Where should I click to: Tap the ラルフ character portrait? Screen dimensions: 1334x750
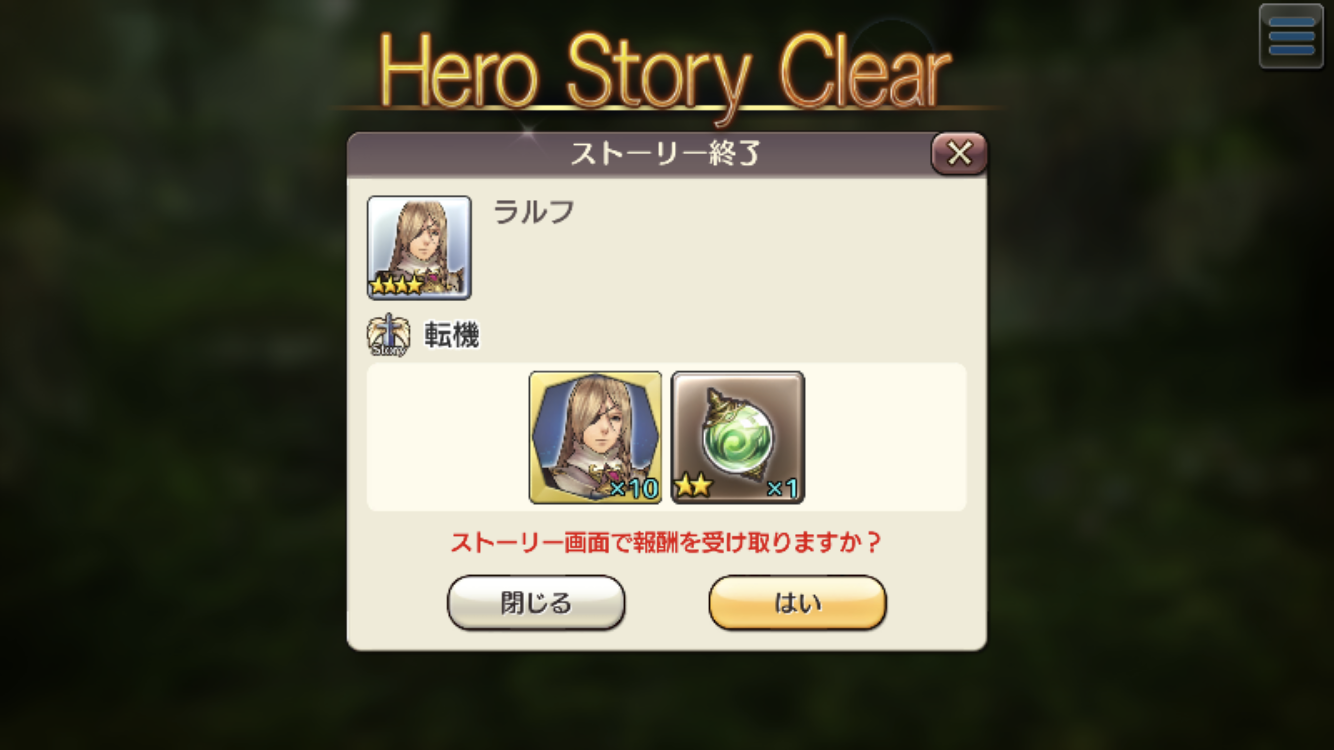pos(419,247)
